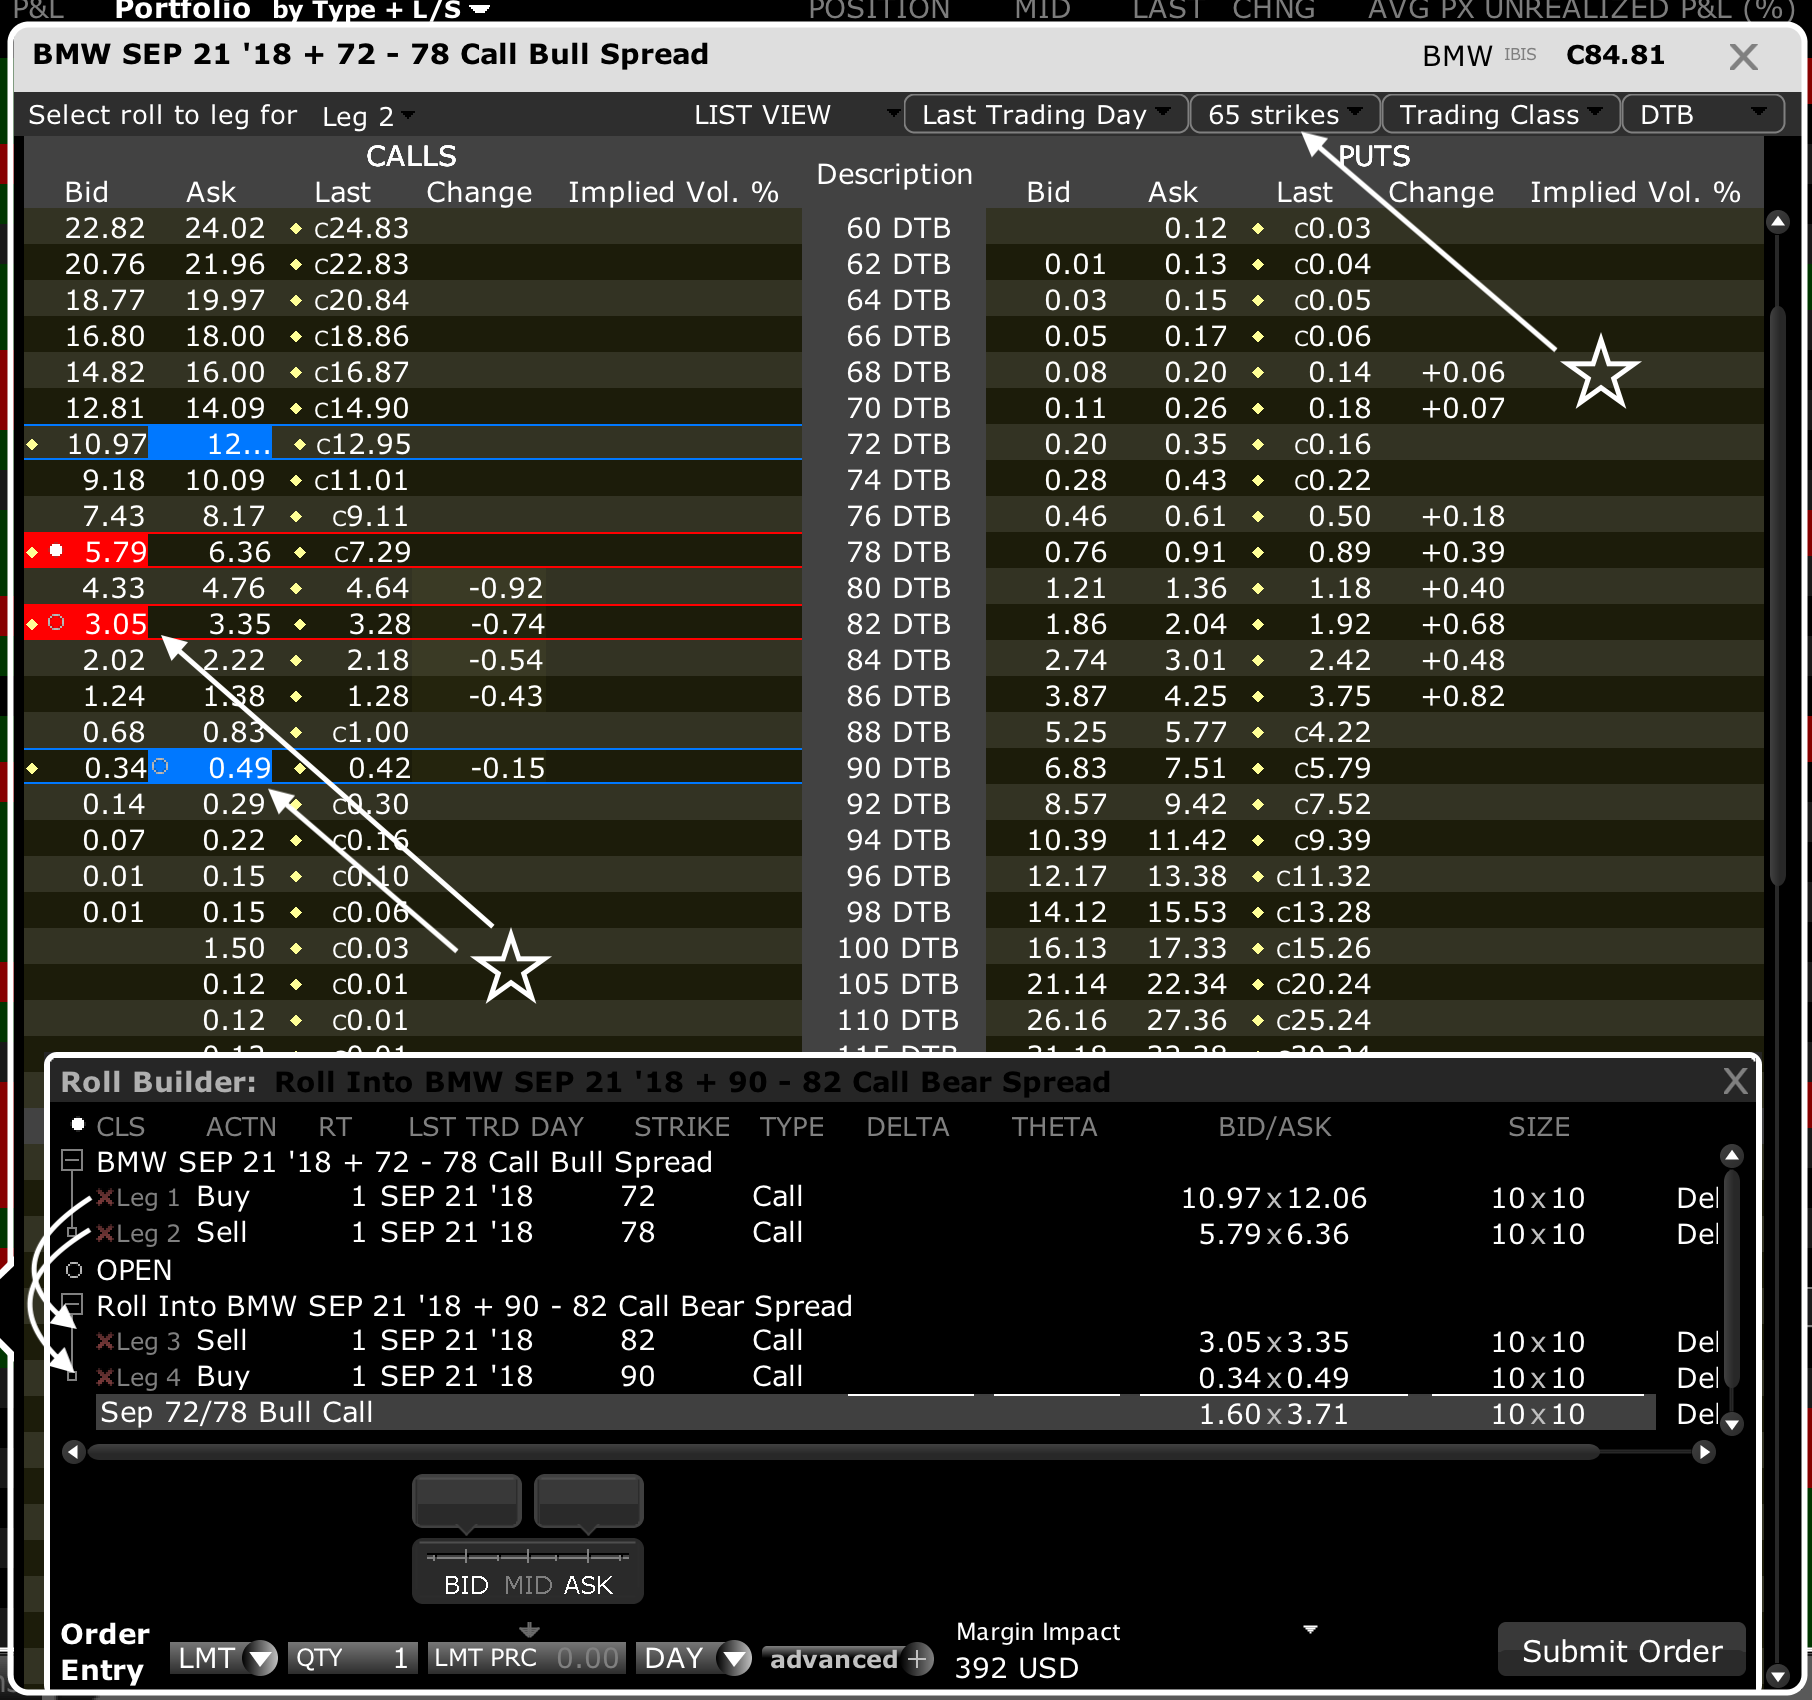Viewport: 1812px width, 1700px height.
Task: Click the LMT PRC price field
Action: (527, 1658)
